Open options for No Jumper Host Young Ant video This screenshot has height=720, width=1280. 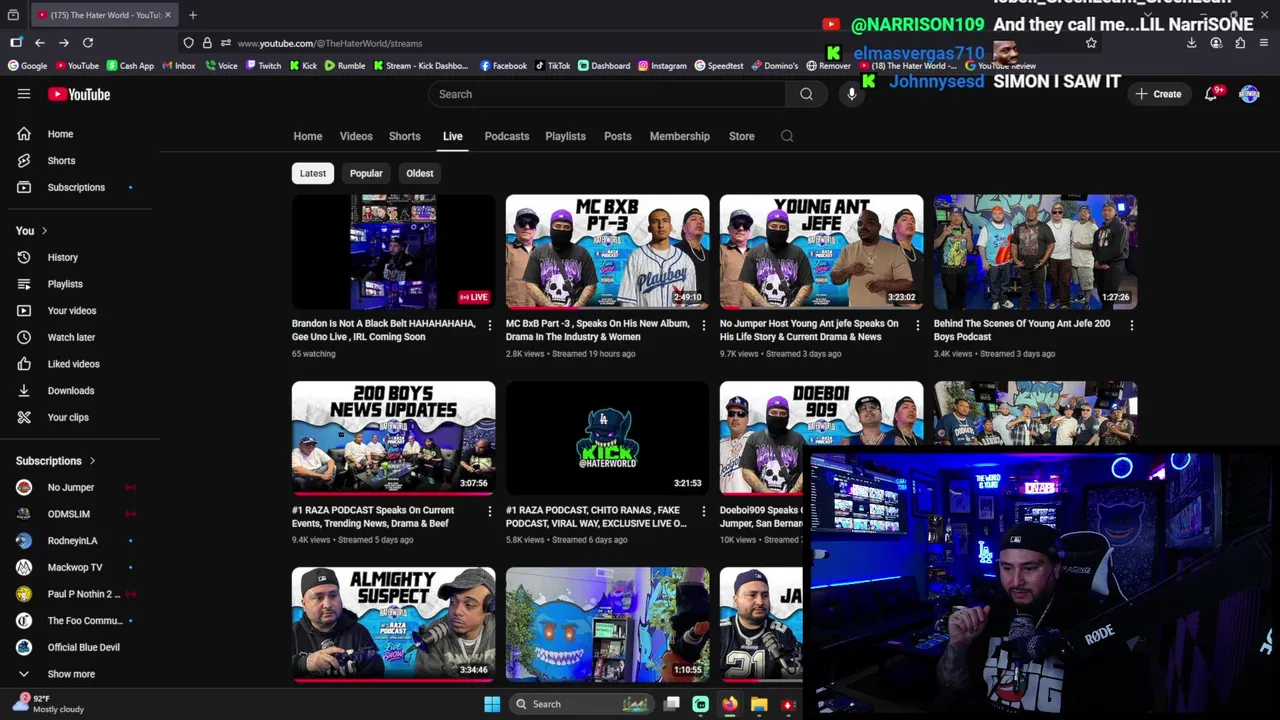(x=917, y=325)
